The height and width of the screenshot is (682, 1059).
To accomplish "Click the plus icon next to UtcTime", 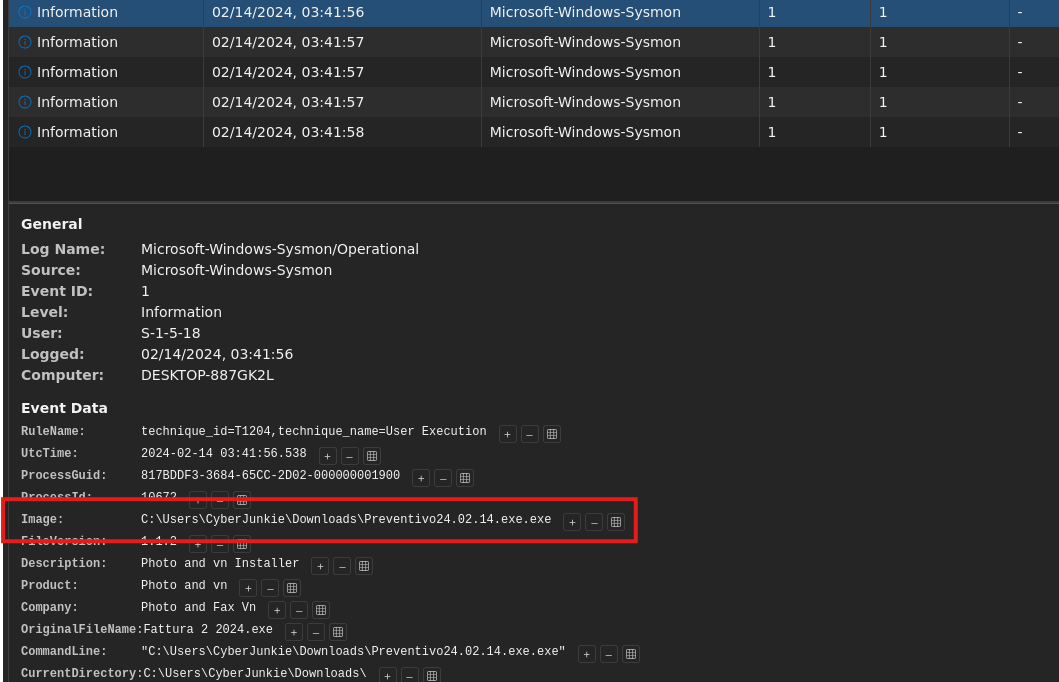I will (328, 456).
